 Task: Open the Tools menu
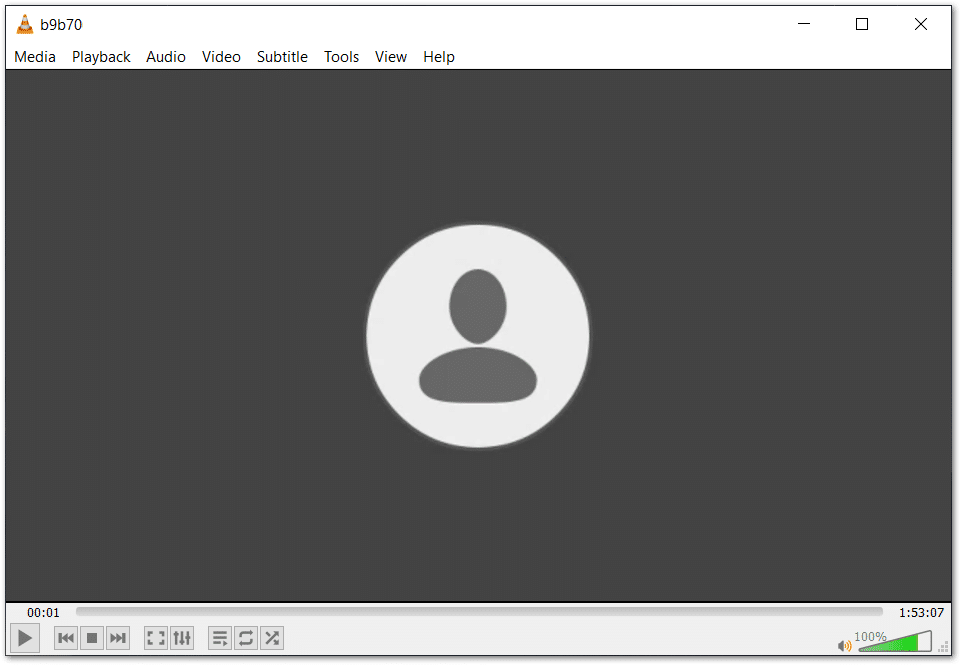341,57
